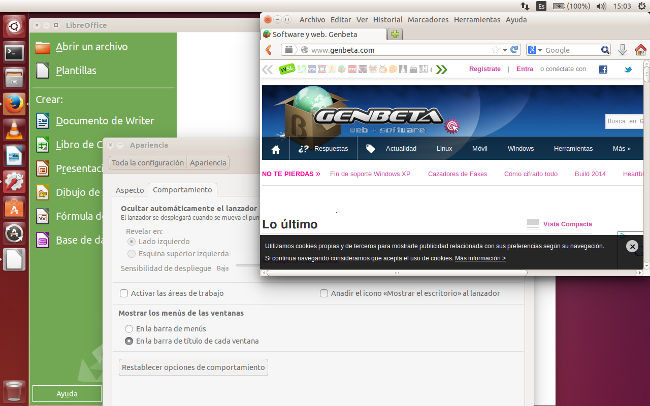Screen dimensions: 650x406
Task: Open Ubuntu Software Center in the launcher
Action: (14, 207)
